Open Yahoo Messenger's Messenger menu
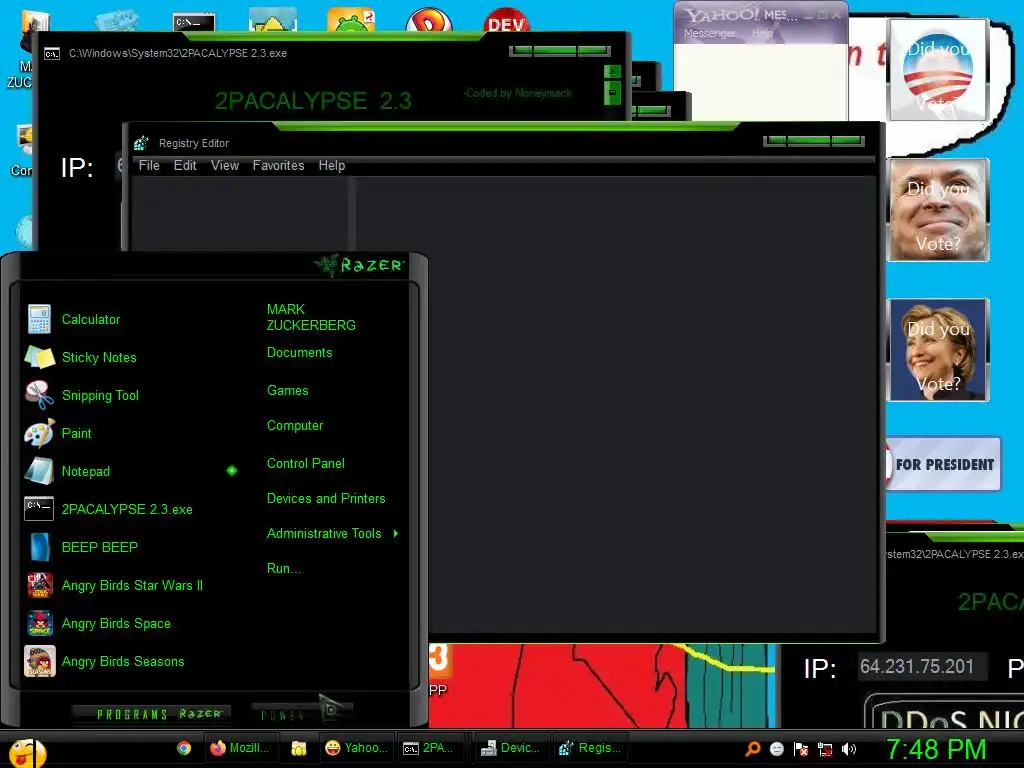Viewport: 1024px width, 768px height. [709, 33]
